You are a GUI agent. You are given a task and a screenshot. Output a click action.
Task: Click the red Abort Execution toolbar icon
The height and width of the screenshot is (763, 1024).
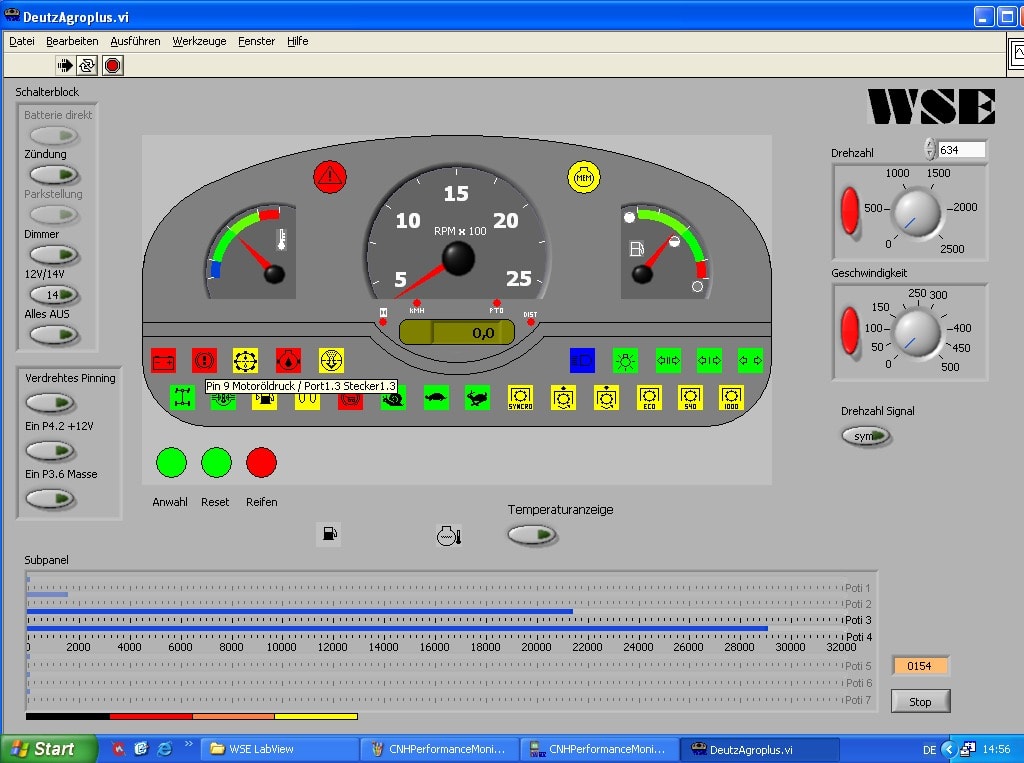point(112,65)
